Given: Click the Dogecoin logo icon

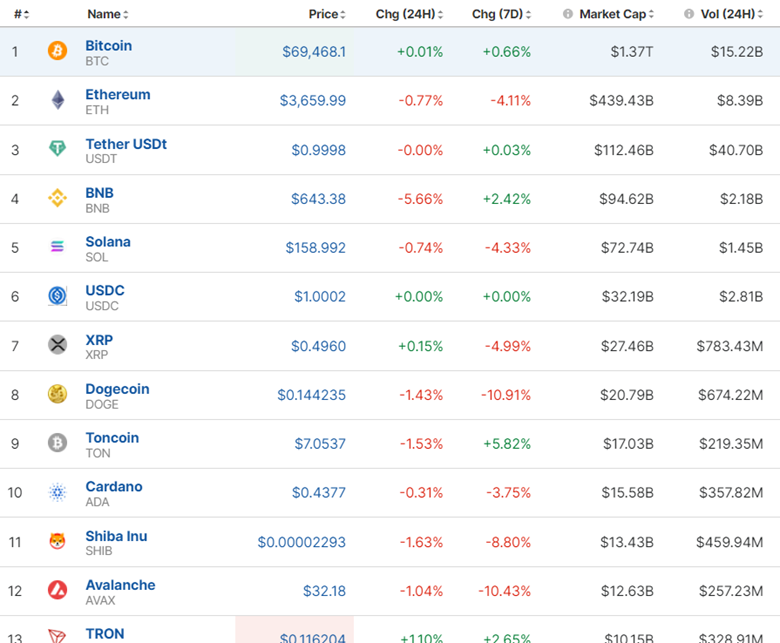Looking at the screenshot, I should [57, 394].
